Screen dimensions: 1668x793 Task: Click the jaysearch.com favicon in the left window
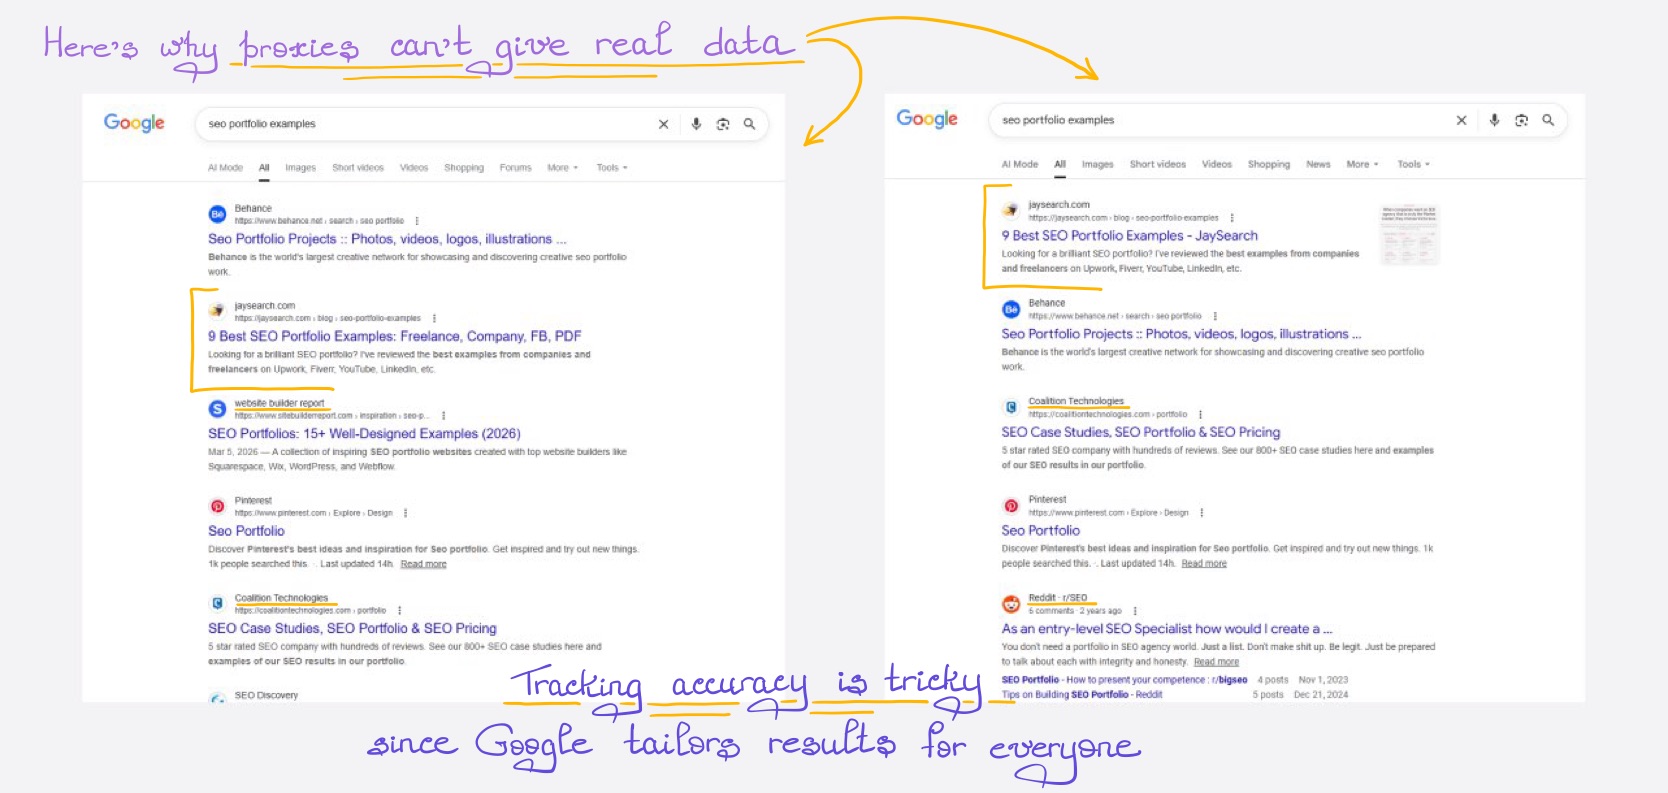coord(217,311)
